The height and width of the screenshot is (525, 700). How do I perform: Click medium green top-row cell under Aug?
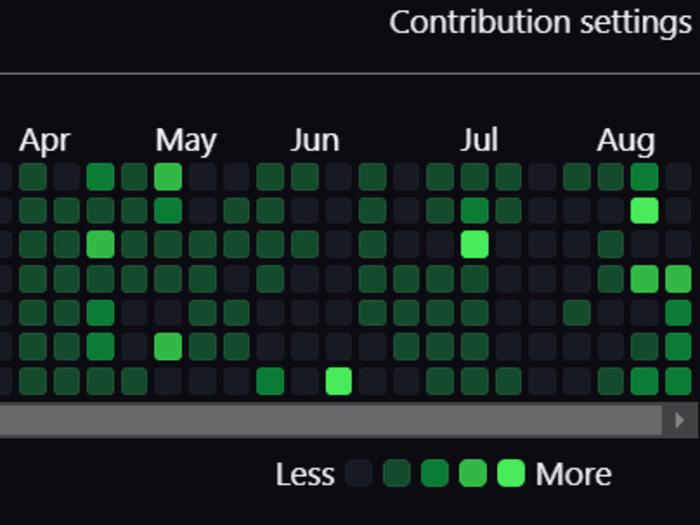coord(645,176)
